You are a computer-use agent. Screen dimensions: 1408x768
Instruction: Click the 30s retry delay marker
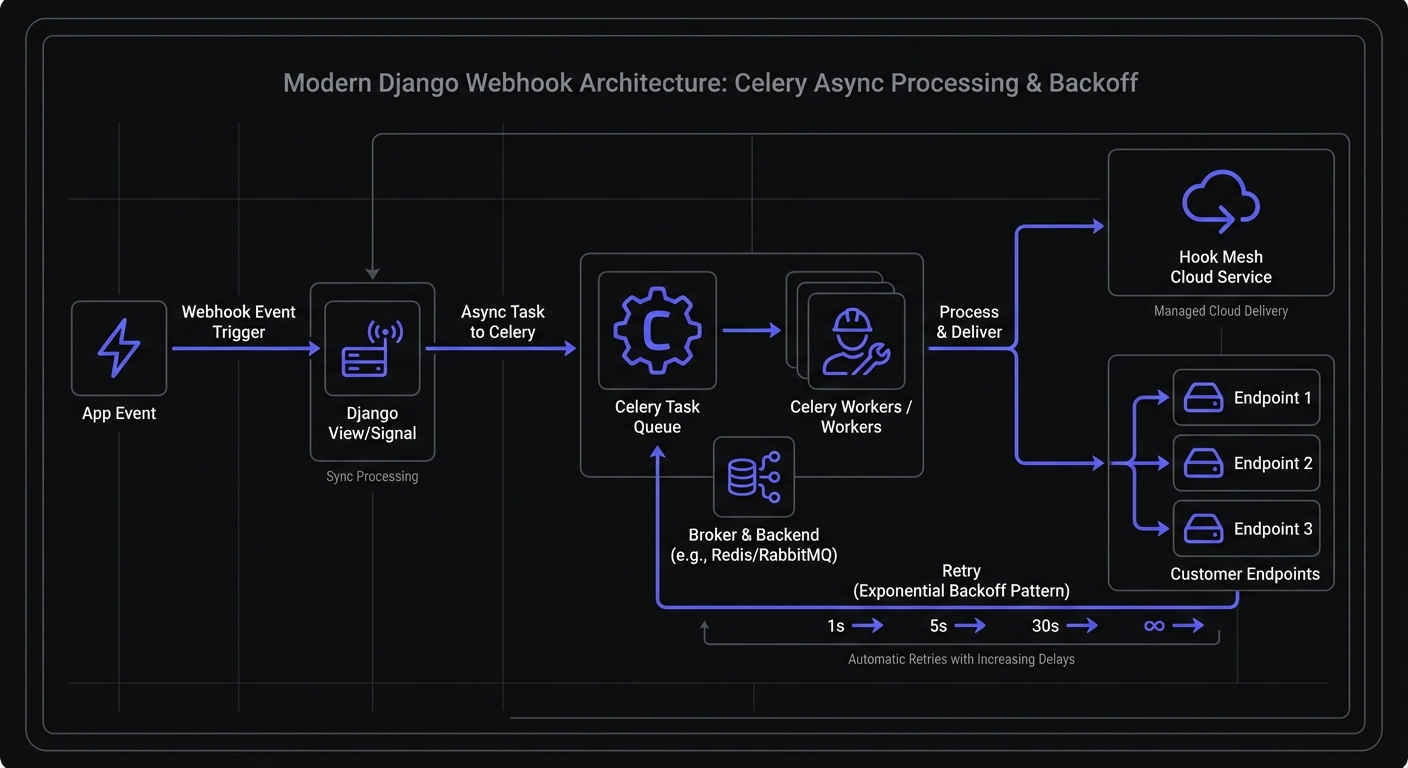[x=1045, y=626]
